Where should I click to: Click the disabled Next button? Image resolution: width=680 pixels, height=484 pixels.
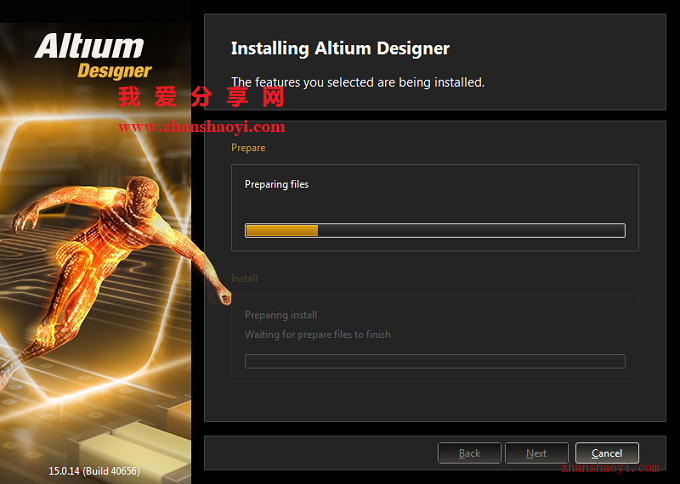[536, 453]
